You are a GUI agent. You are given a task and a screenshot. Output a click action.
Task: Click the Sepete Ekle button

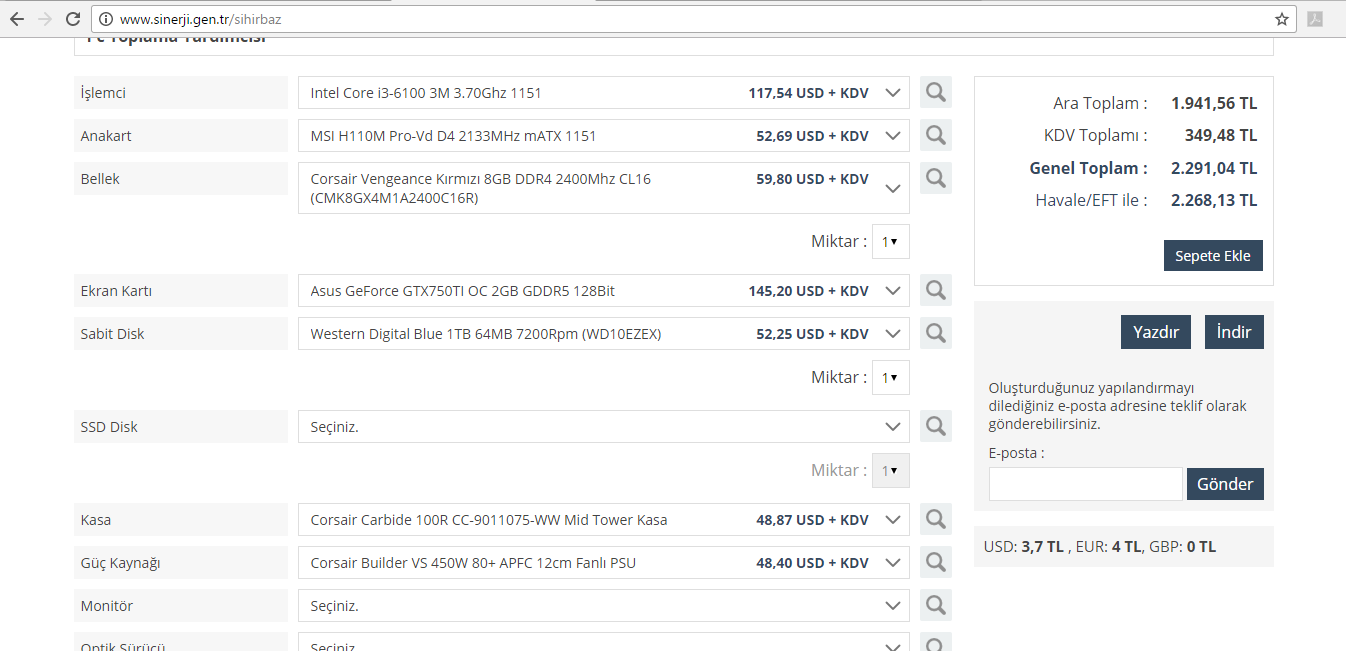pos(1213,255)
